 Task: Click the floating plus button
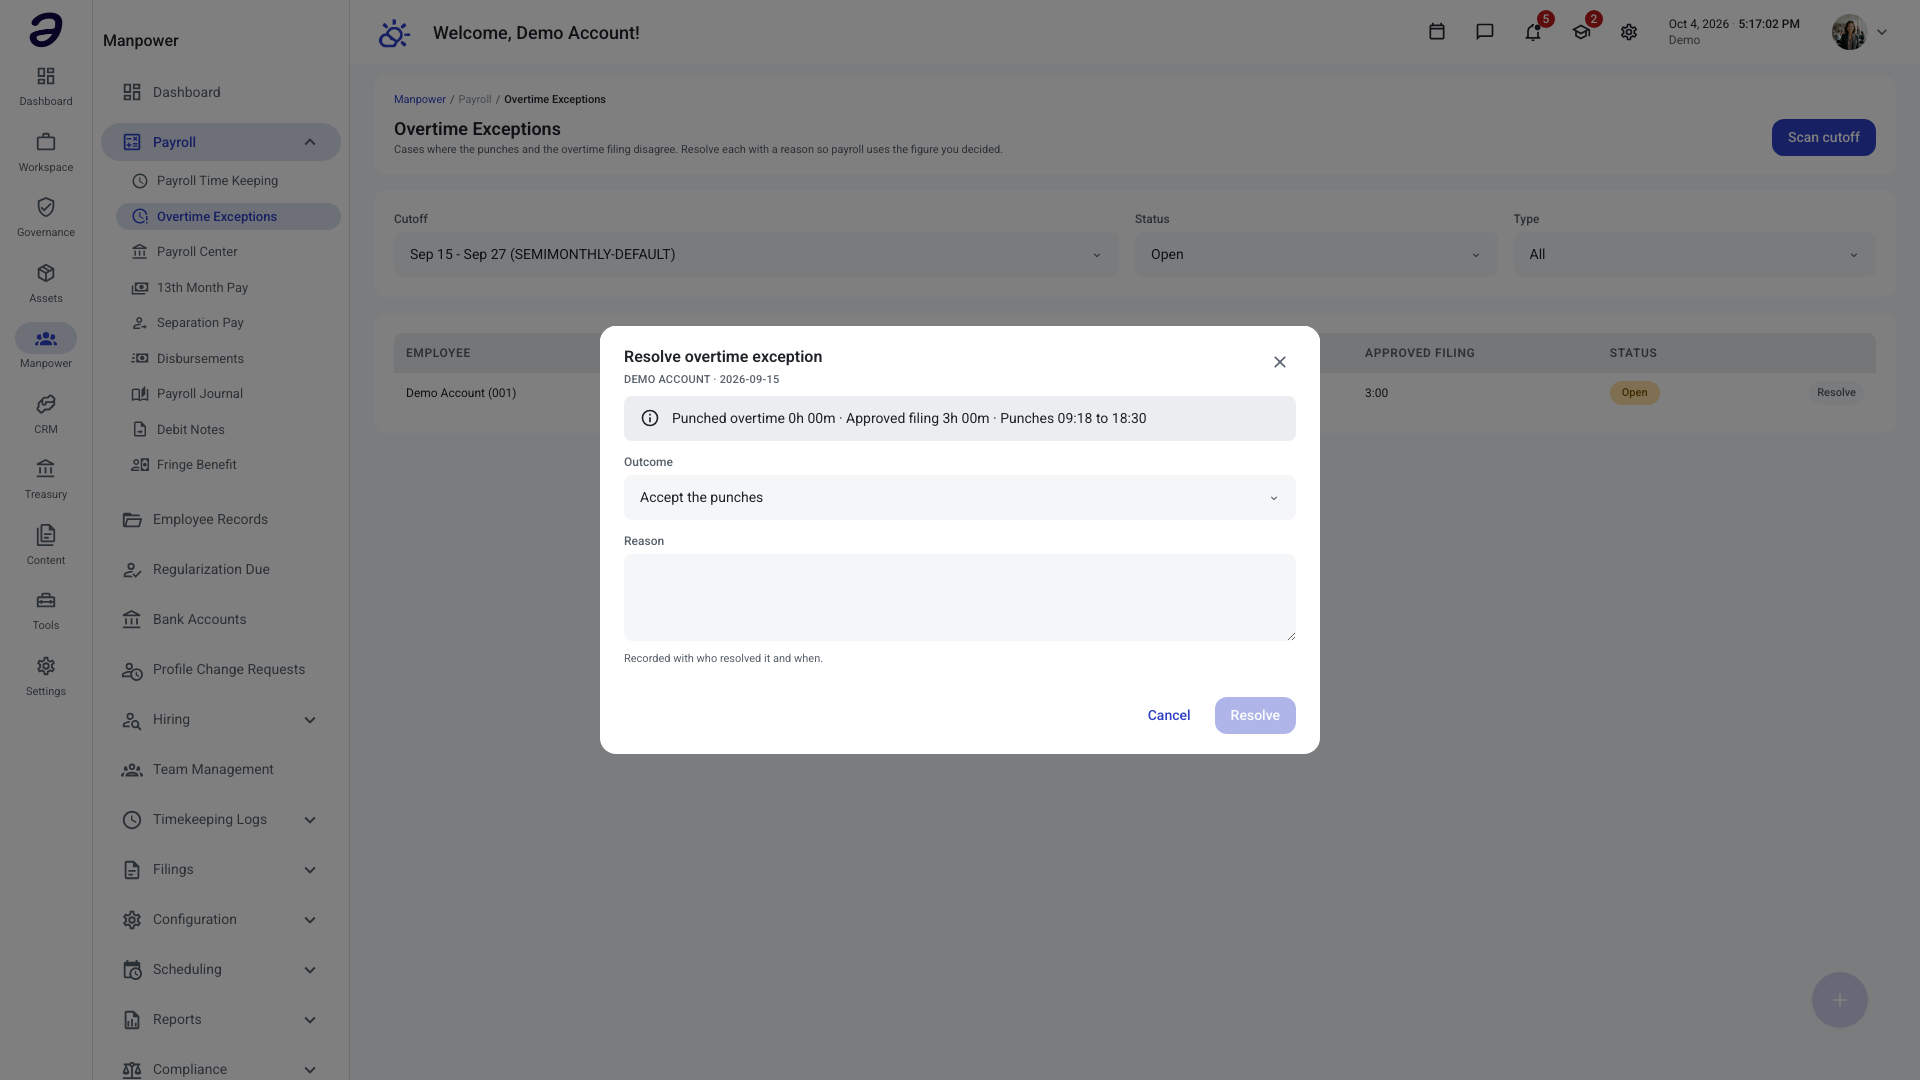point(1840,1000)
